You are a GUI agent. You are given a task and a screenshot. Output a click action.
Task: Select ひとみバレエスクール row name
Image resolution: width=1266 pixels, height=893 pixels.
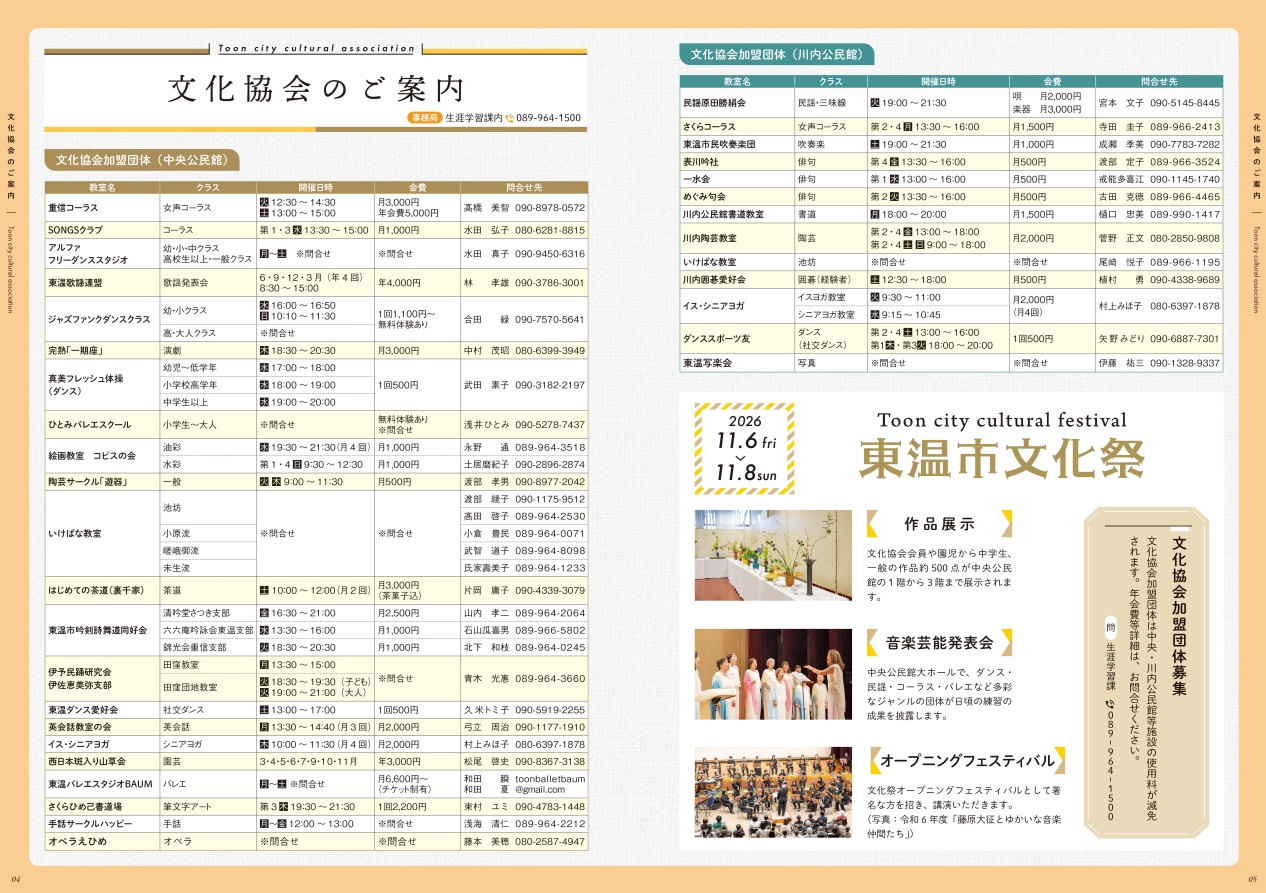(x=90, y=425)
